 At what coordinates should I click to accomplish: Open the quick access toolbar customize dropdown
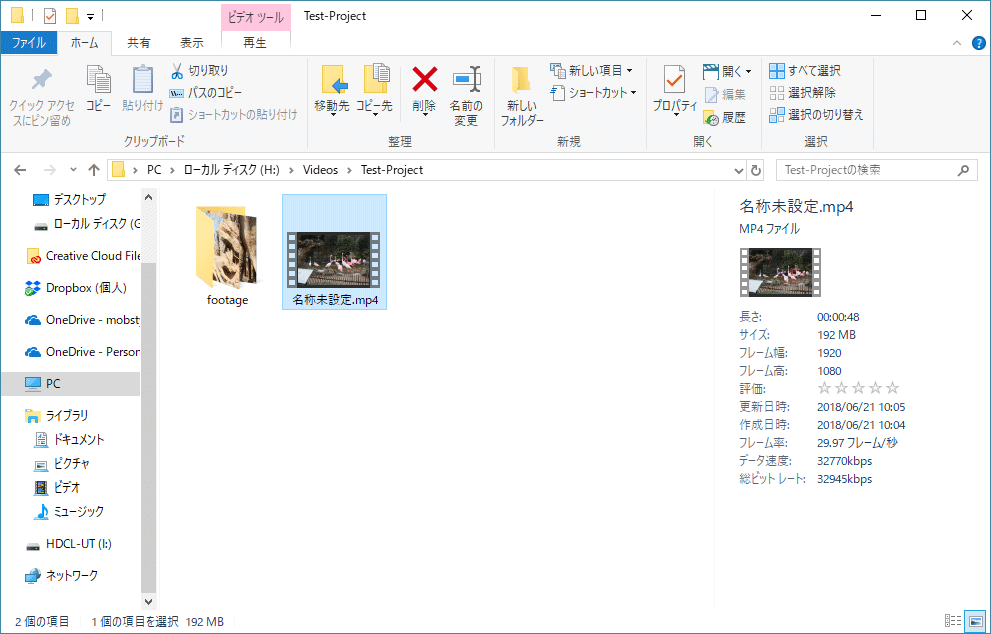click(x=90, y=16)
